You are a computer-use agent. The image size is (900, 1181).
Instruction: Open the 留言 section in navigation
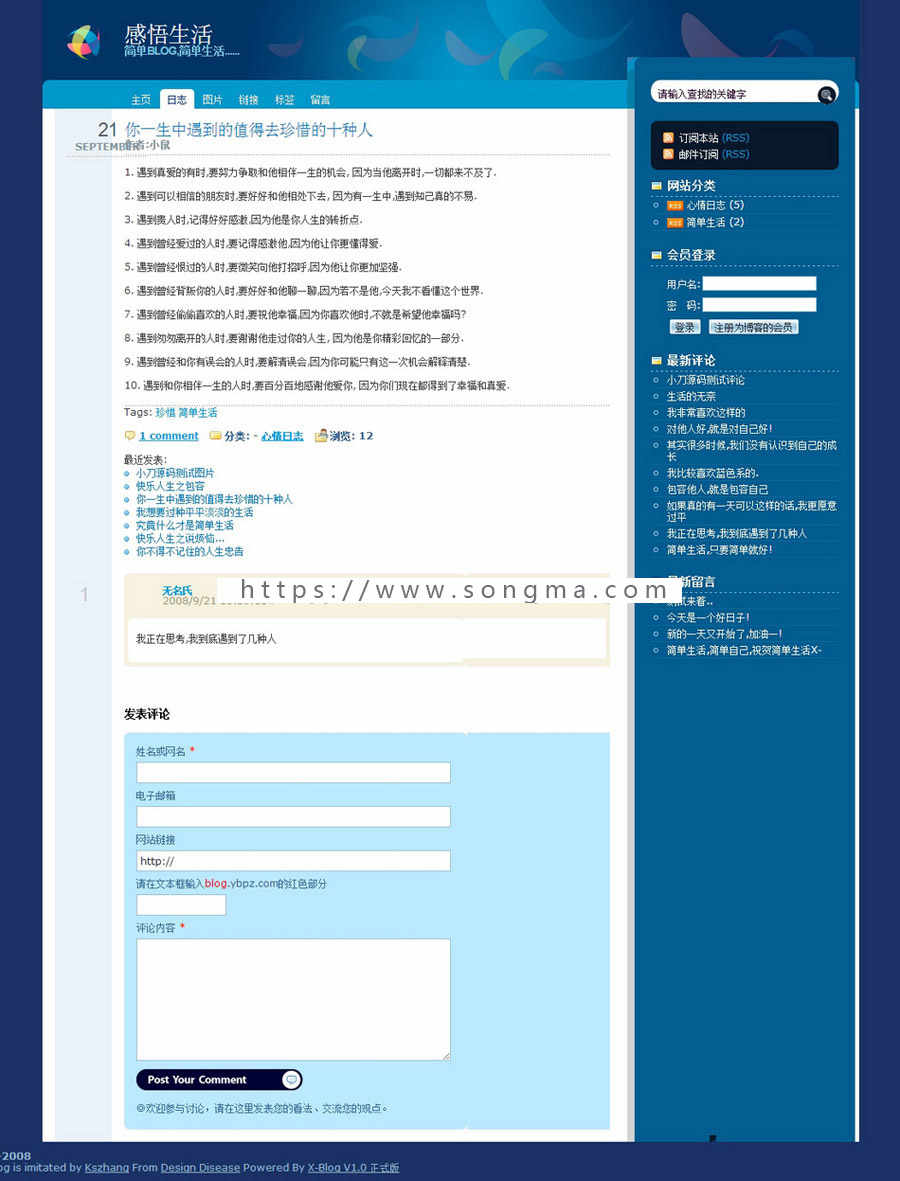[319, 99]
